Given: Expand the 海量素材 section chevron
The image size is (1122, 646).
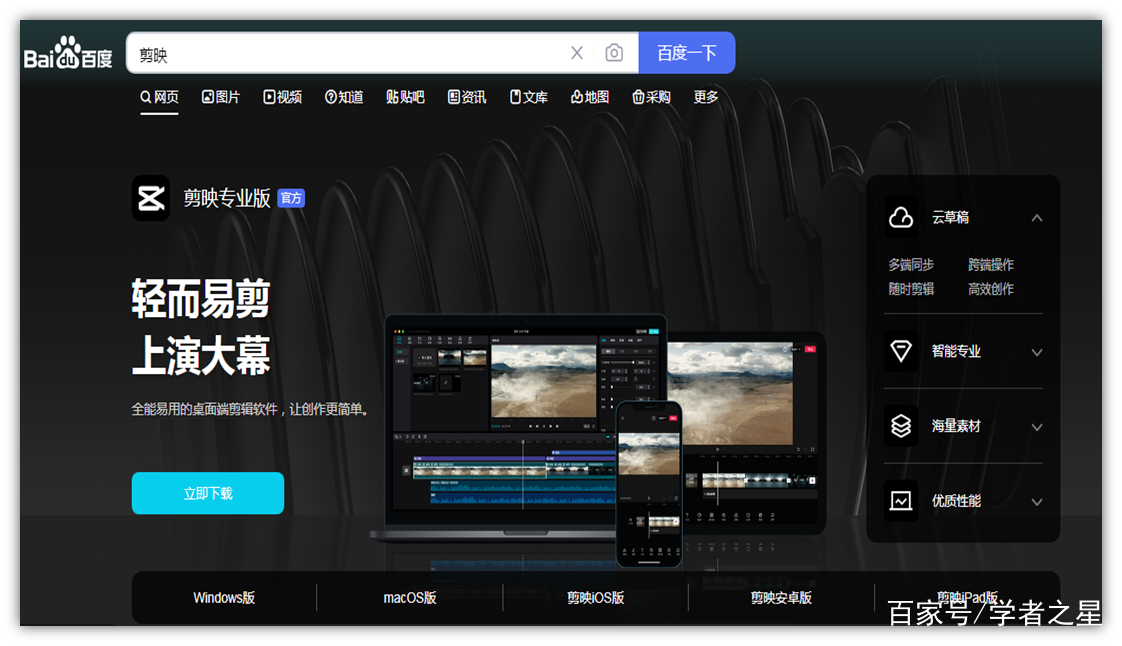Looking at the screenshot, I should click(x=1037, y=427).
